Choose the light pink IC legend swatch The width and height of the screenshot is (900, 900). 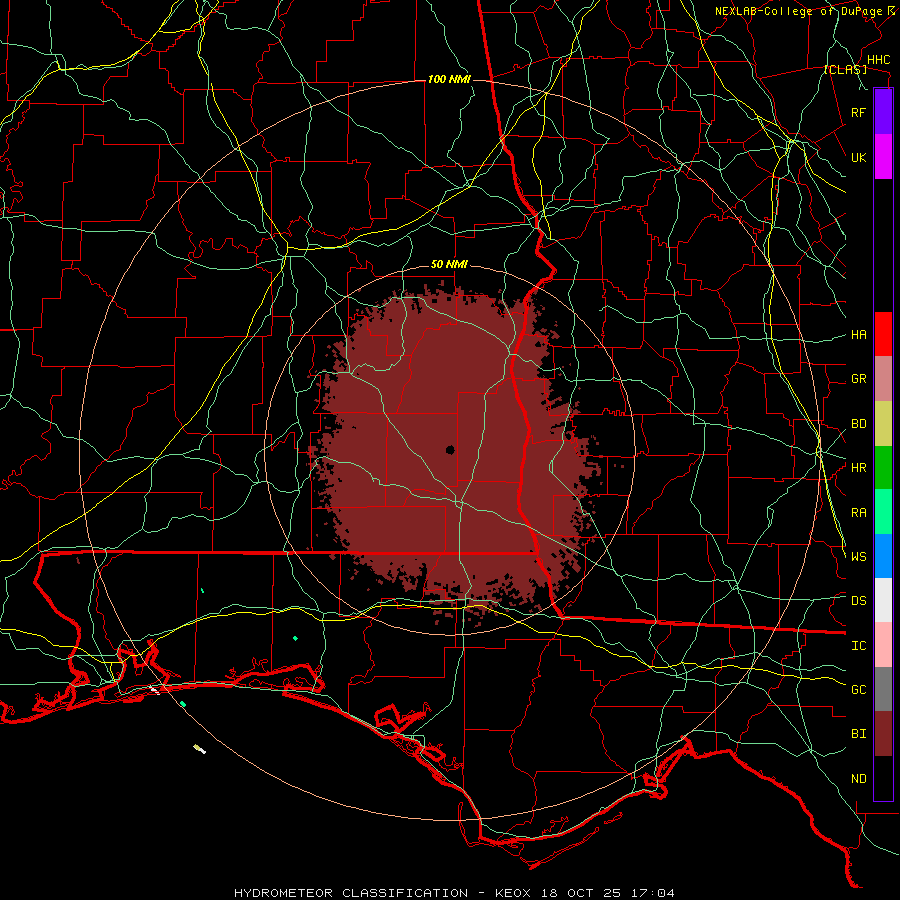click(x=883, y=645)
